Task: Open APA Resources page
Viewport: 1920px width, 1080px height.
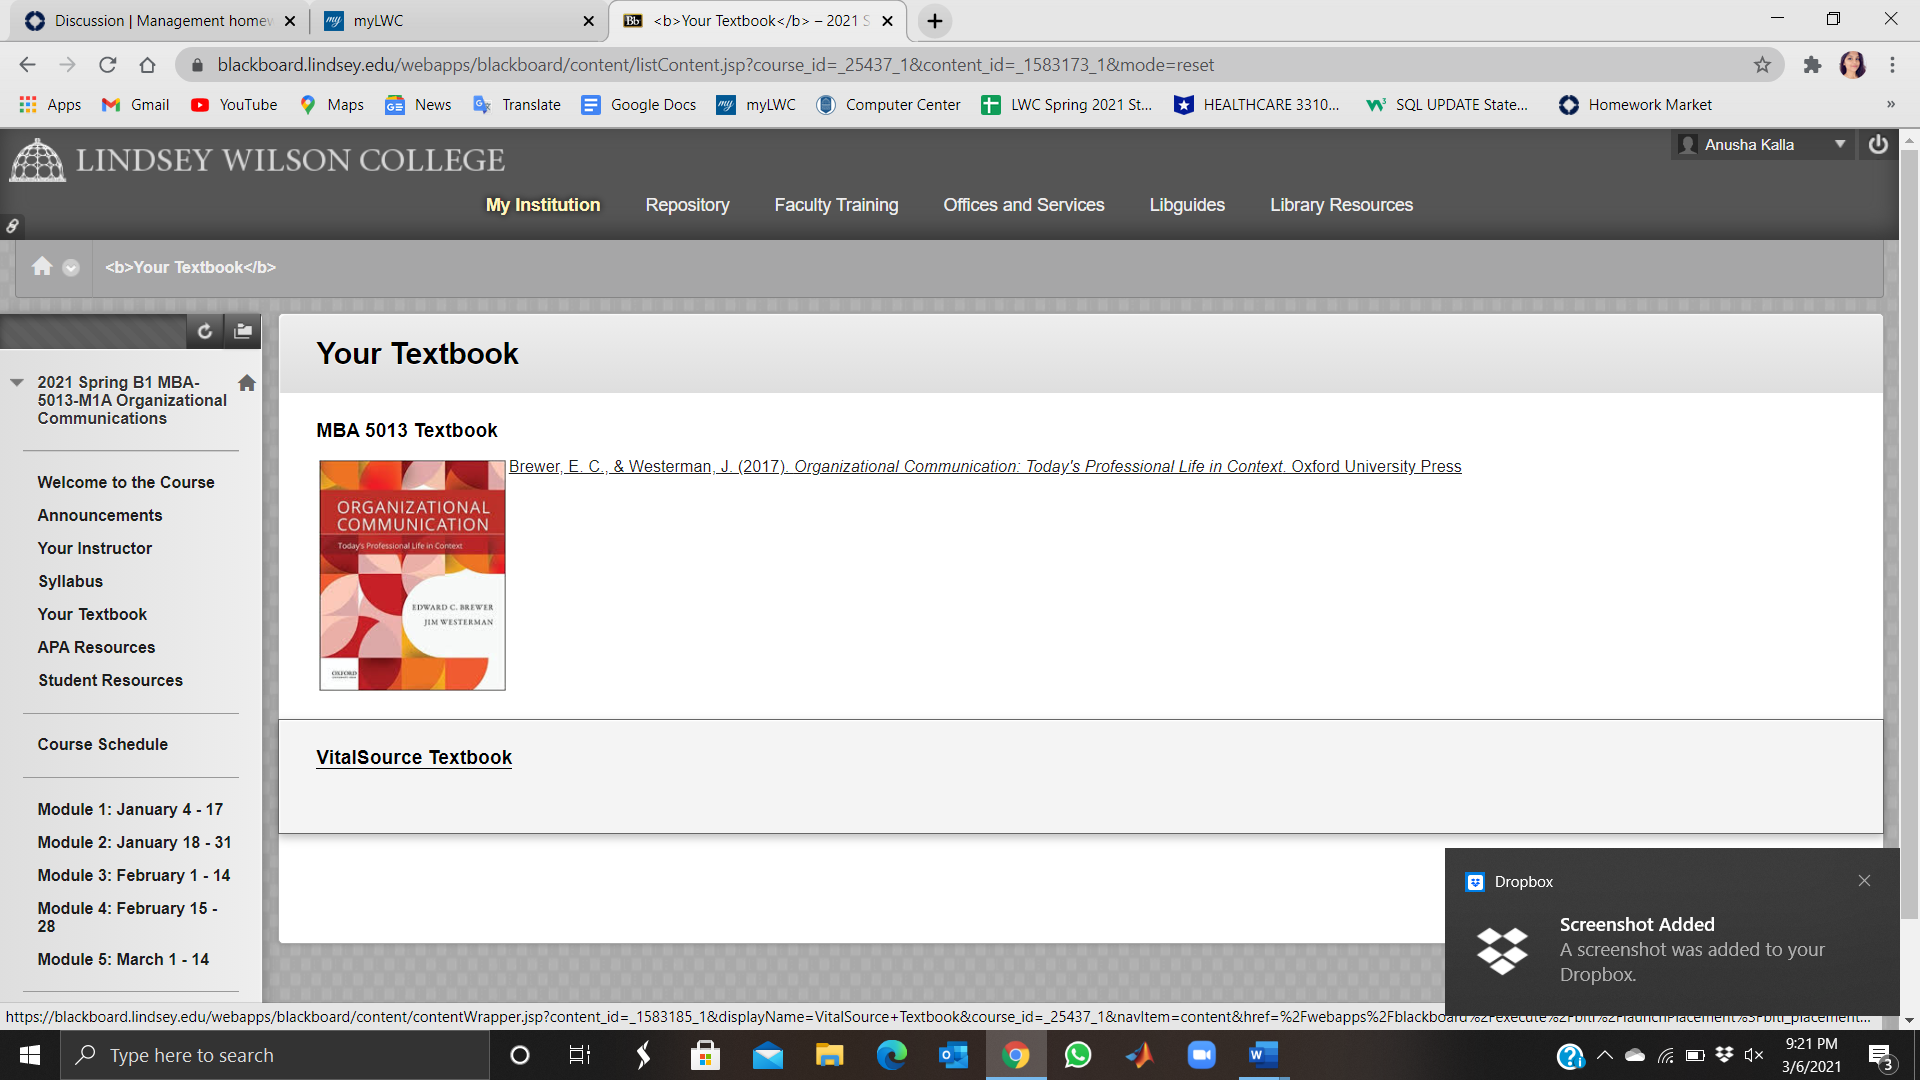Action: click(x=96, y=648)
